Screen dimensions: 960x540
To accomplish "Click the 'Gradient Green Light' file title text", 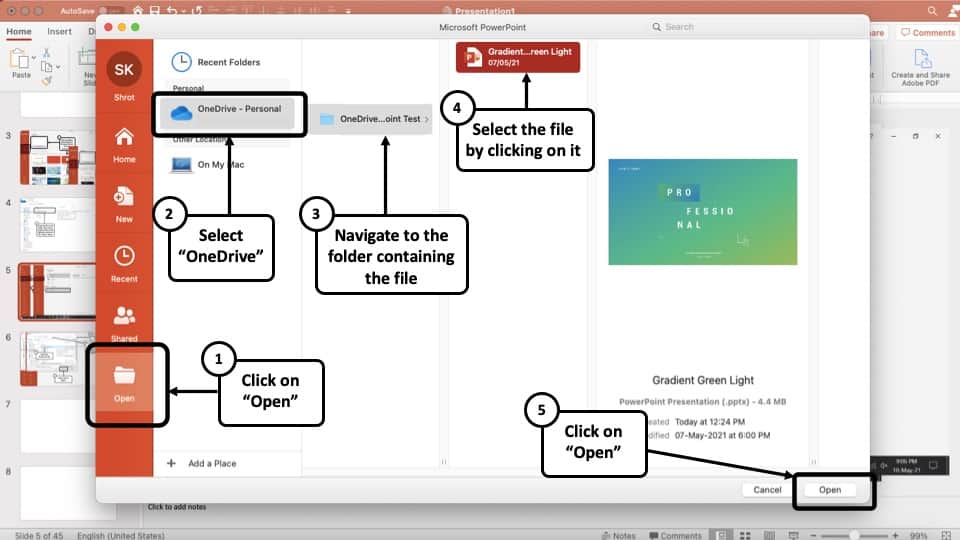I will coord(703,380).
